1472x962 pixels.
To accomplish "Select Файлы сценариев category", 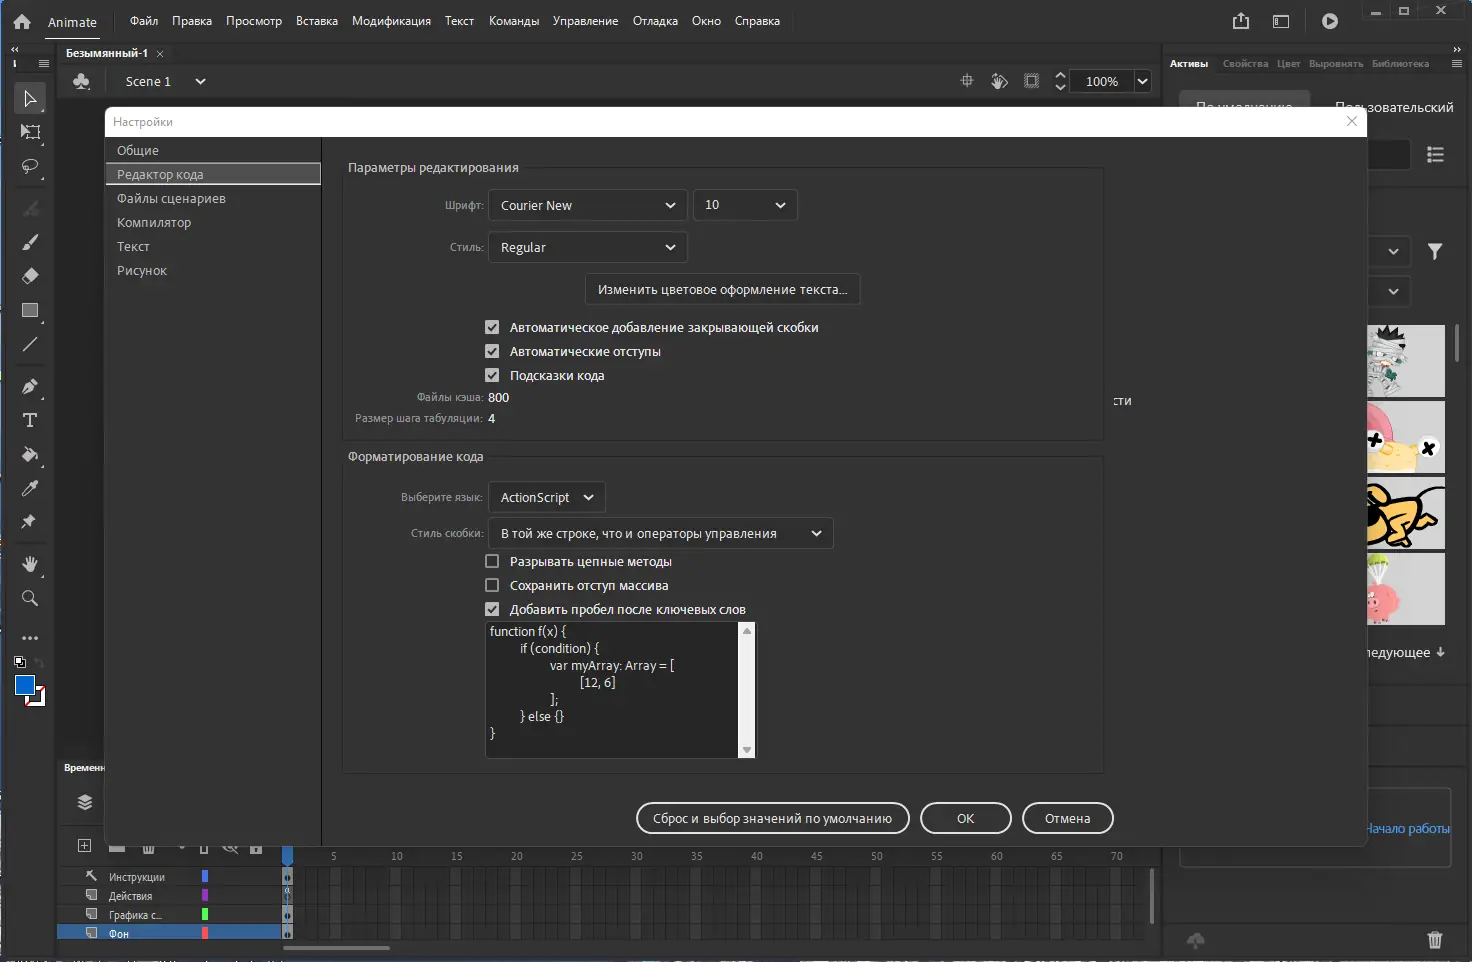I will 171,198.
